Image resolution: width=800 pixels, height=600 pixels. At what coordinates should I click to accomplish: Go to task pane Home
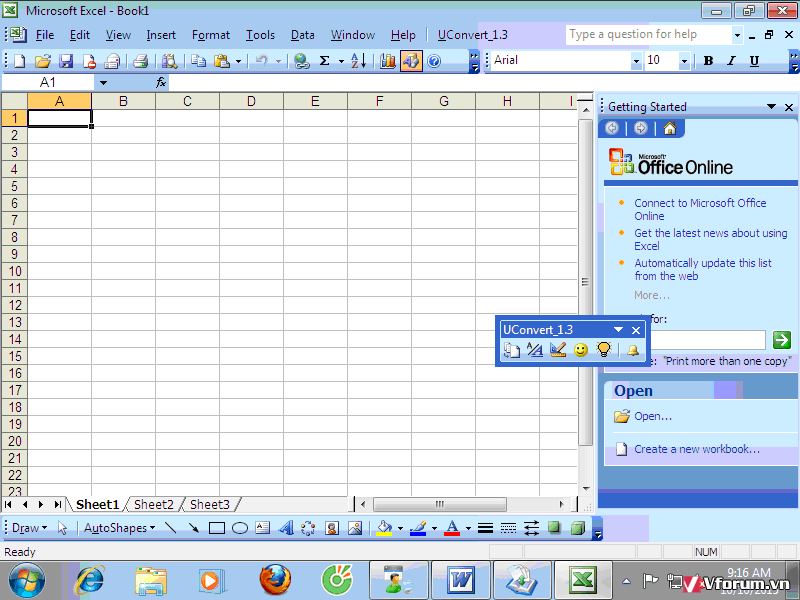coord(669,128)
